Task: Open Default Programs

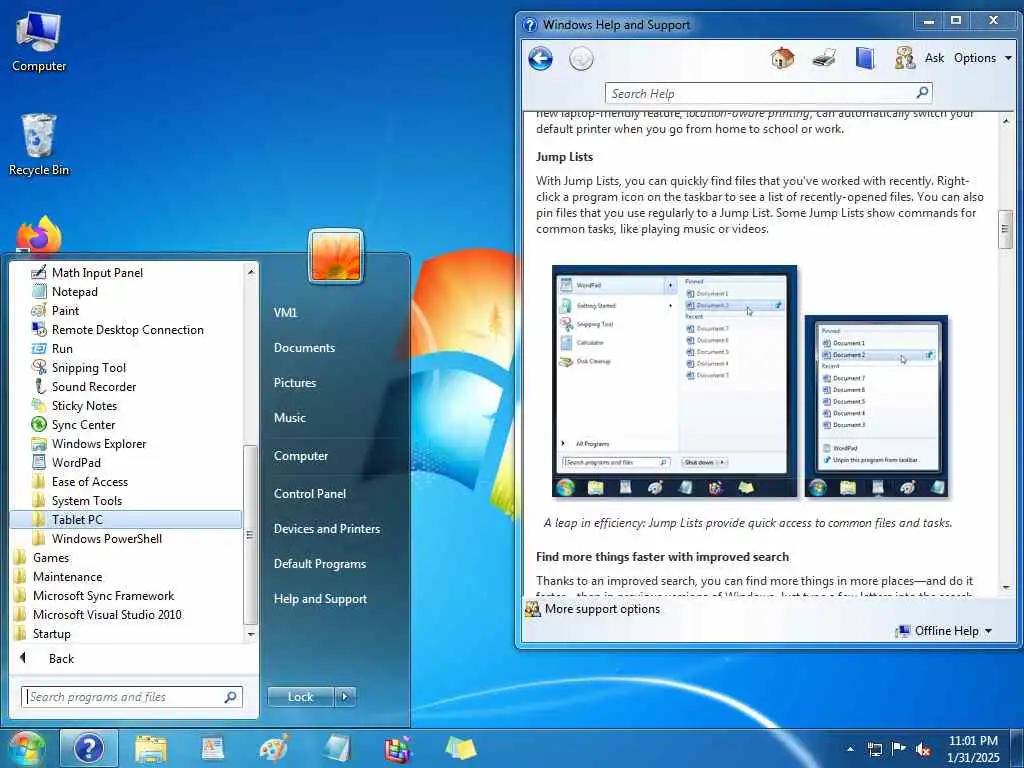Action: coord(319,564)
